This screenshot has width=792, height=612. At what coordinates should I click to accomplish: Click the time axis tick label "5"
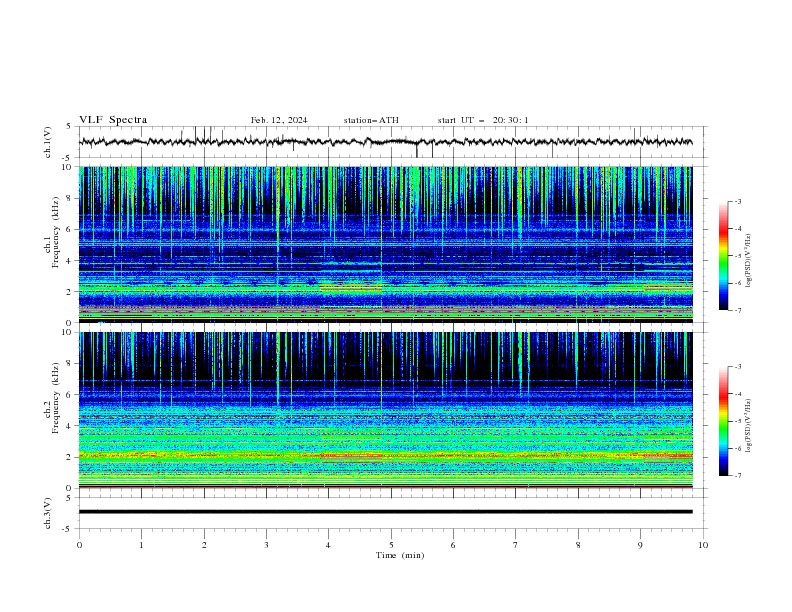pyautogui.click(x=391, y=545)
